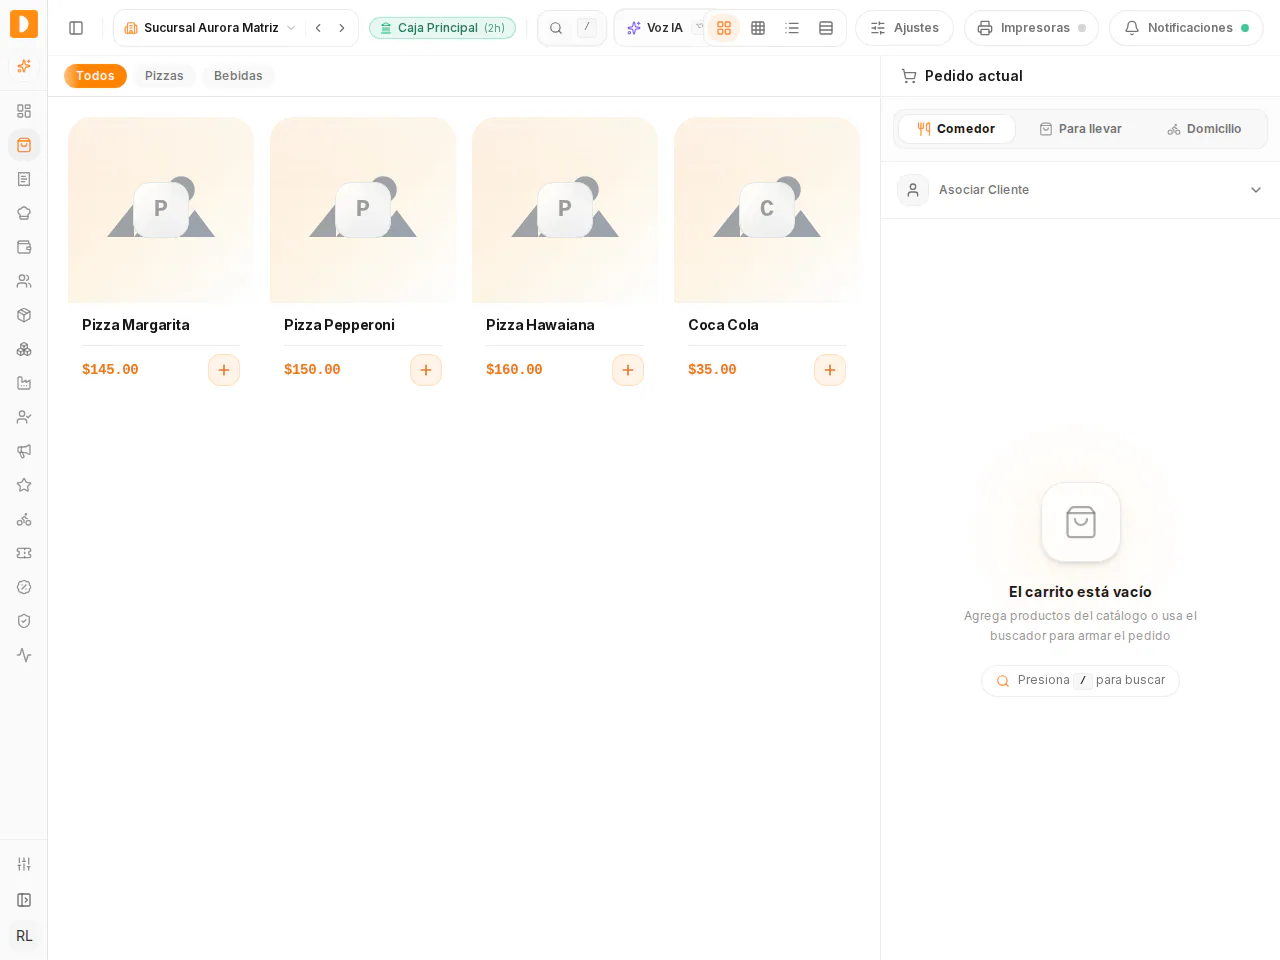
Task: Open Notificaciones panel
Action: pos(1186,28)
